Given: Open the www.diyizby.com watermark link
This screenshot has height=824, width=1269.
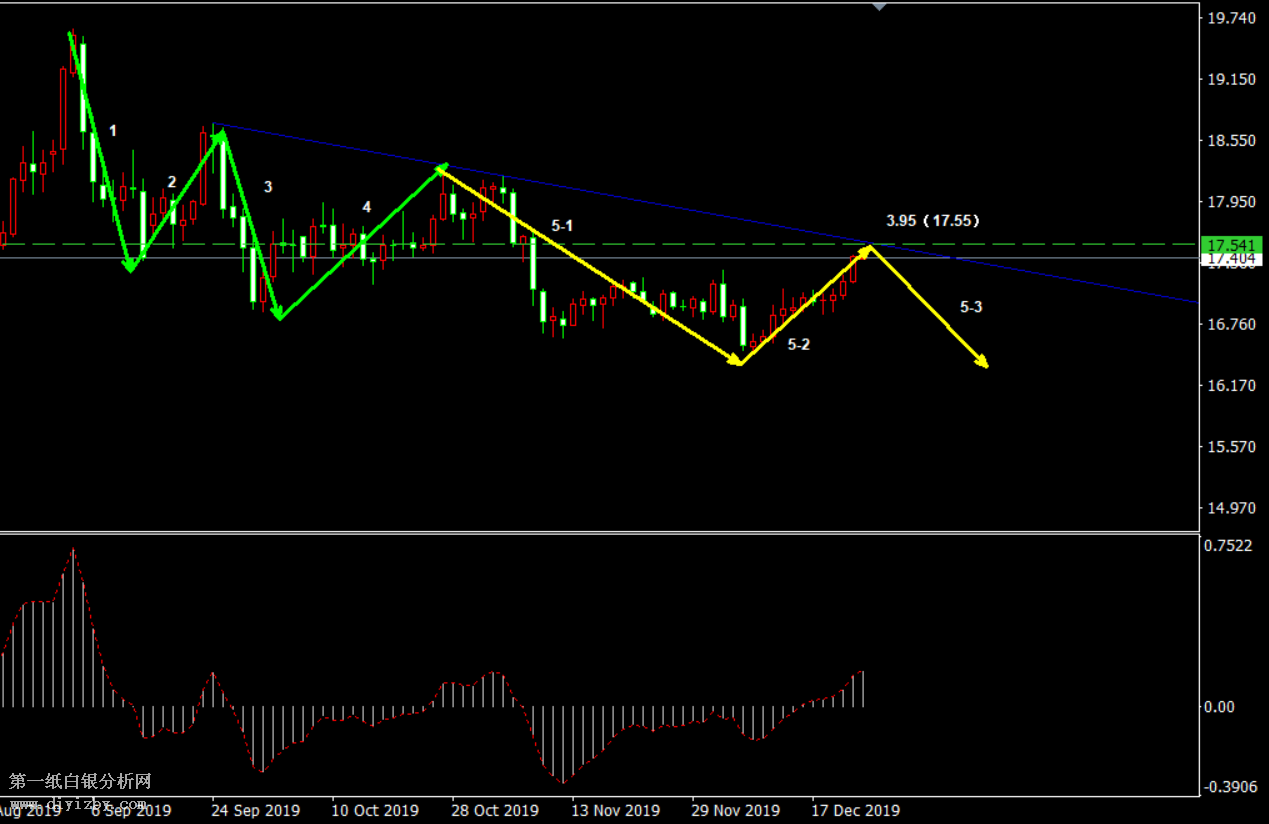Looking at the screenshot, I should click(x=78, y=803).
